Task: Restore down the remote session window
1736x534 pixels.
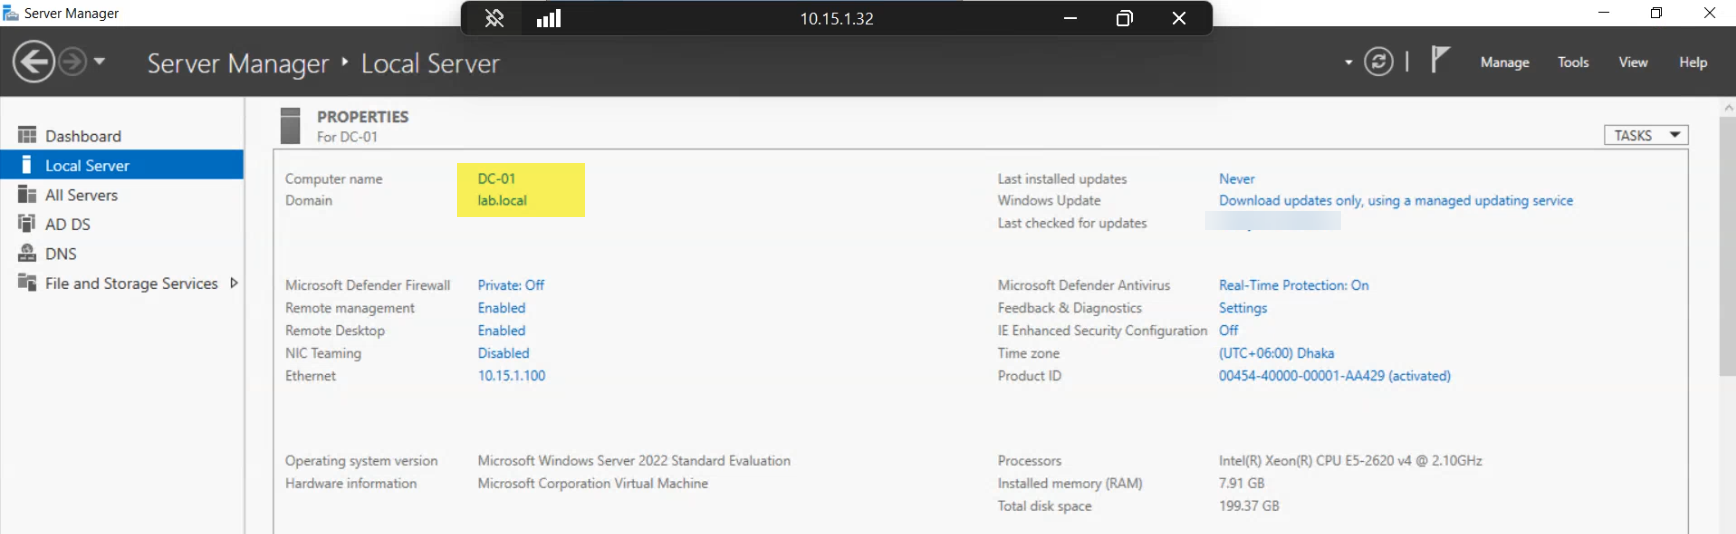Action: 1124,18
